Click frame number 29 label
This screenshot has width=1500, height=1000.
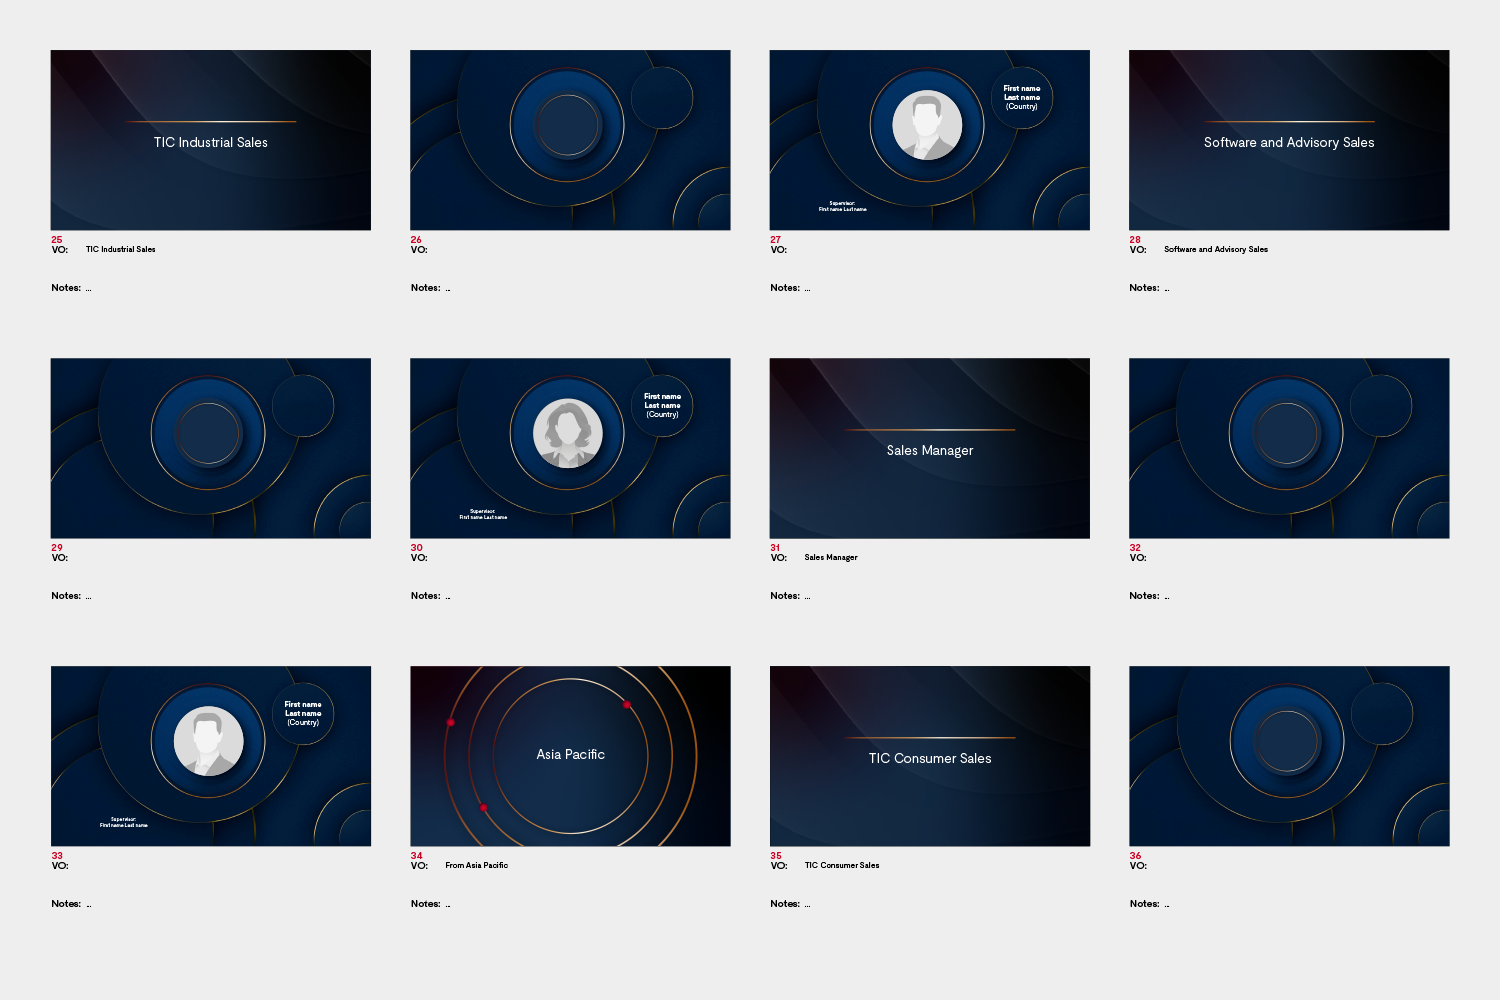coord(57,548)
